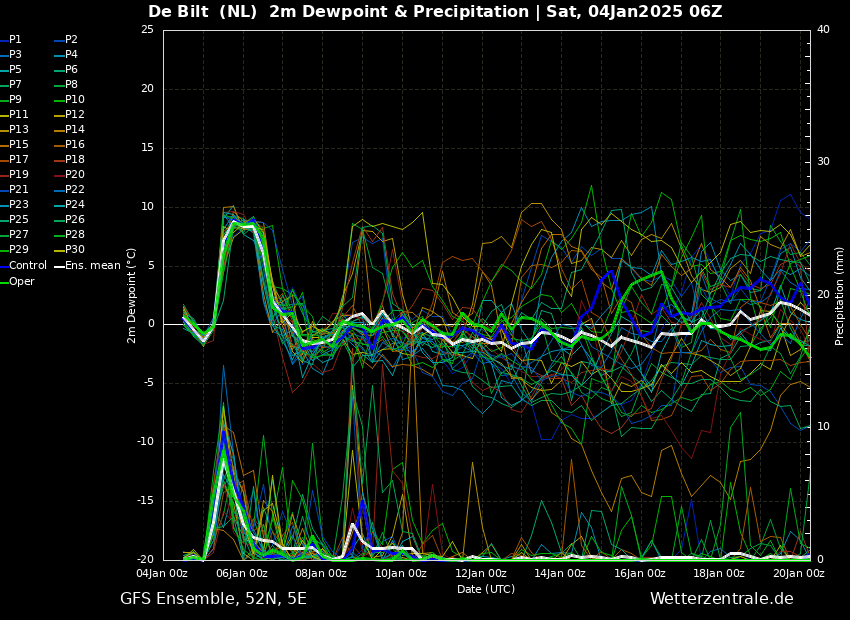Screen dimensions: 850x620
Task: Click the P10 green line swatch
Action: tap(59, 100)
